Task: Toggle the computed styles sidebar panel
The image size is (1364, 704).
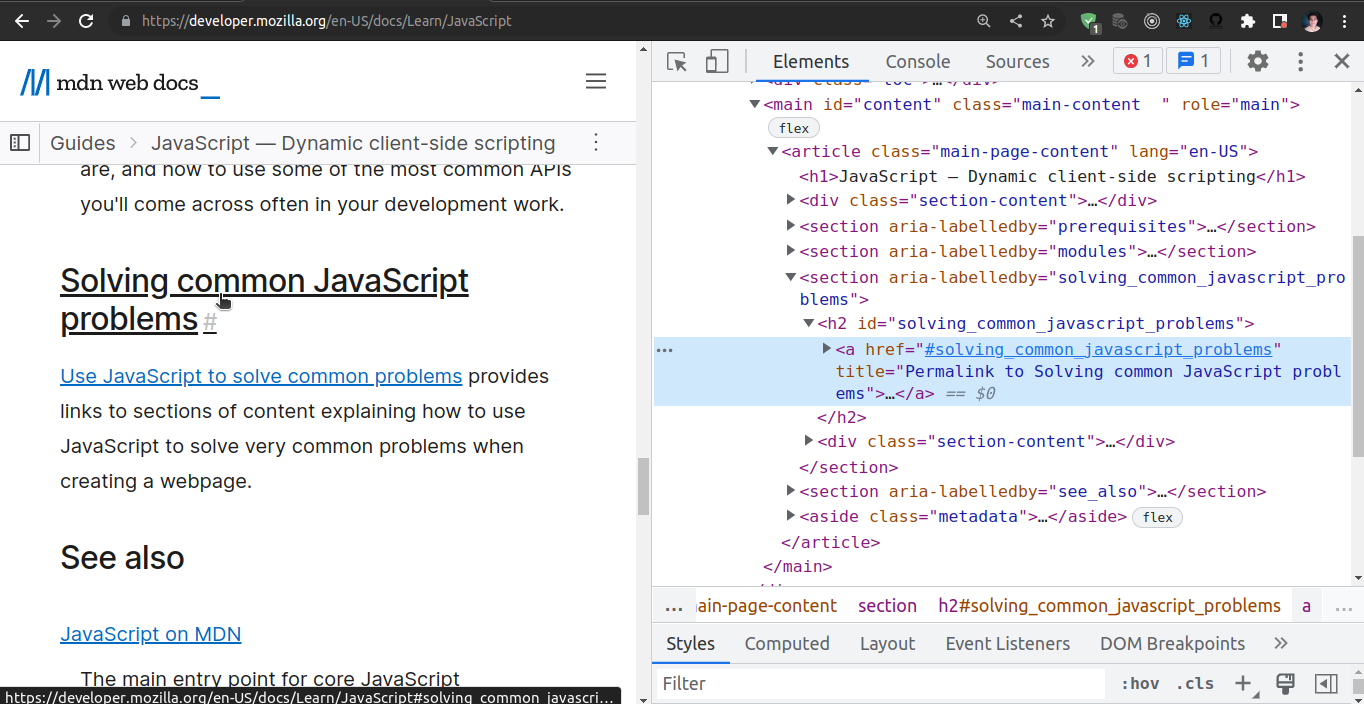Action: tap(787, 643)
